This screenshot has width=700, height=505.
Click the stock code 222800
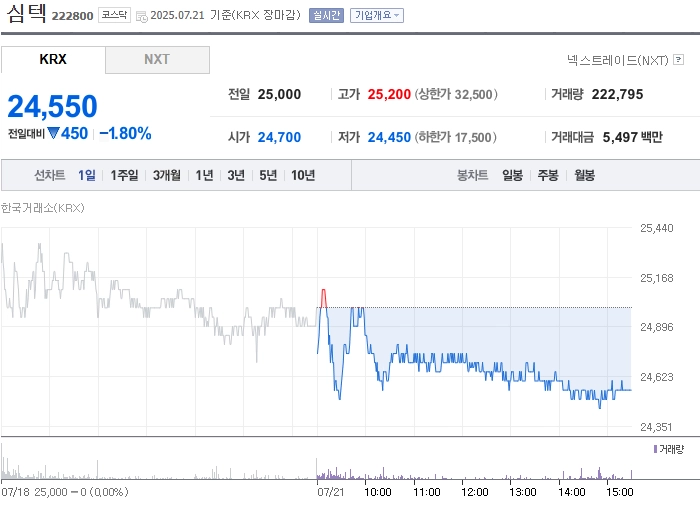point(72,16)
